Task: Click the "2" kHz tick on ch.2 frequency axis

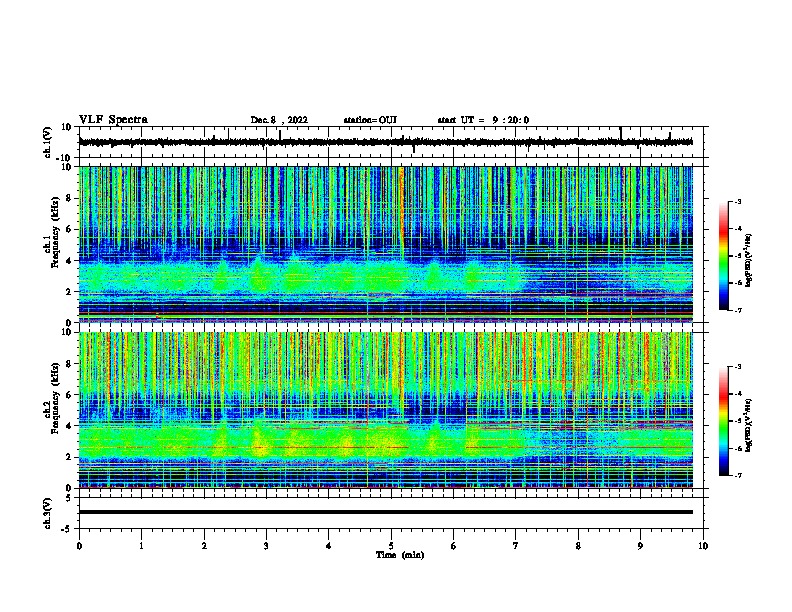Action: [70, 457]
